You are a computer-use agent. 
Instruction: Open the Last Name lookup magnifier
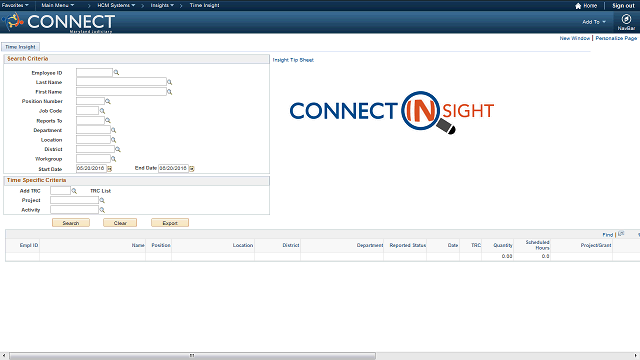click(170, 82)
